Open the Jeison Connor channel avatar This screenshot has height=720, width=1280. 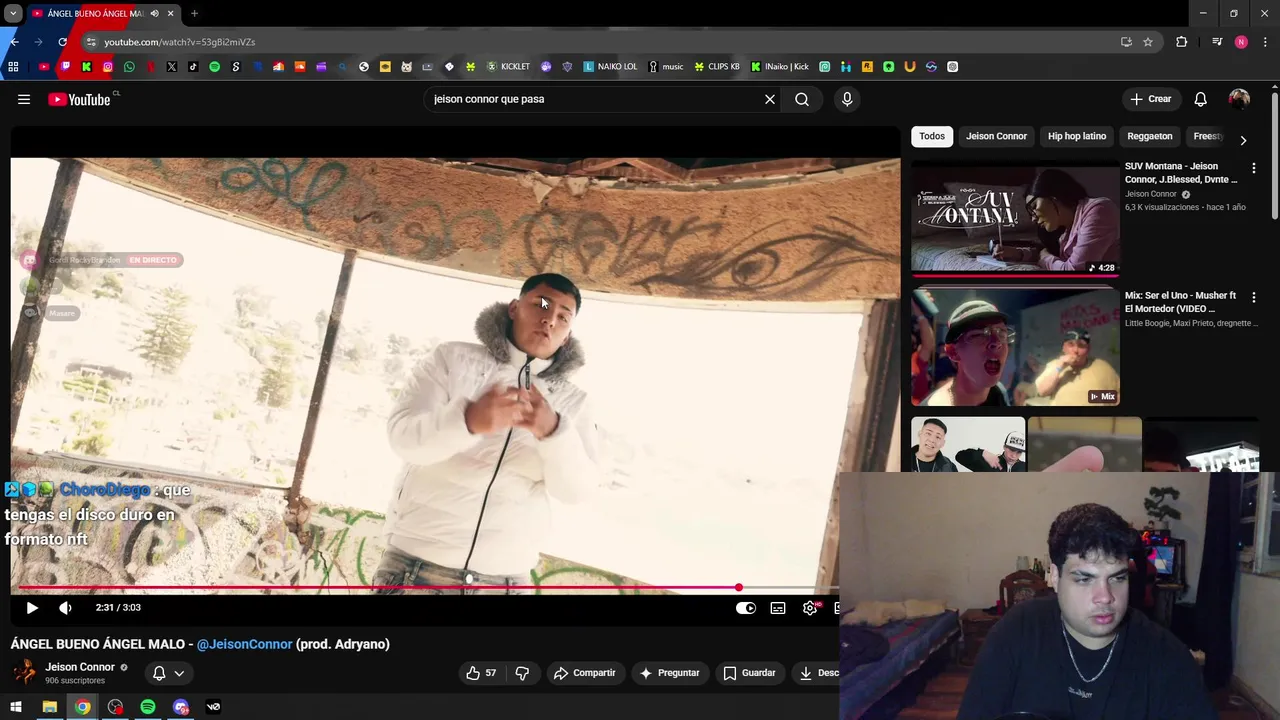pyautogui.click(x=25, y=672)
